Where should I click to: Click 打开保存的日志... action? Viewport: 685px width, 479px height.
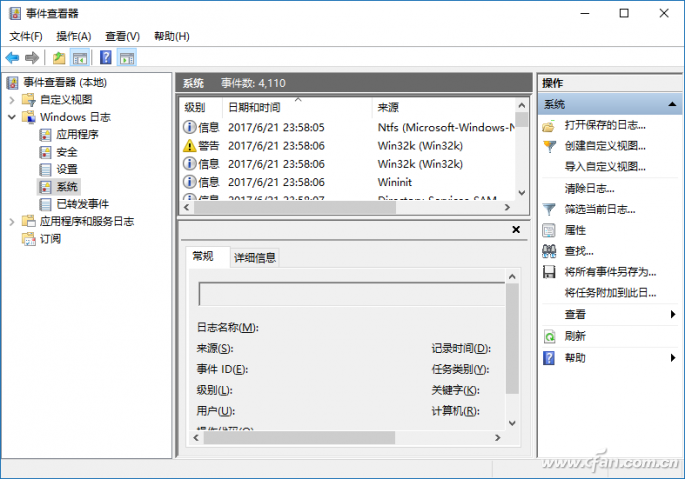pos(604,125)
